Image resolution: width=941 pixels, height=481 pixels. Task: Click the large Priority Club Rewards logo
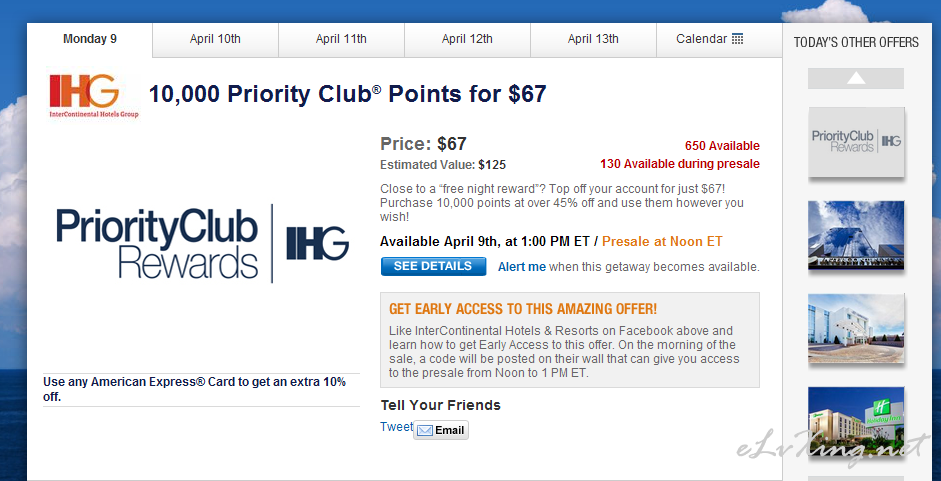point(202,243)
